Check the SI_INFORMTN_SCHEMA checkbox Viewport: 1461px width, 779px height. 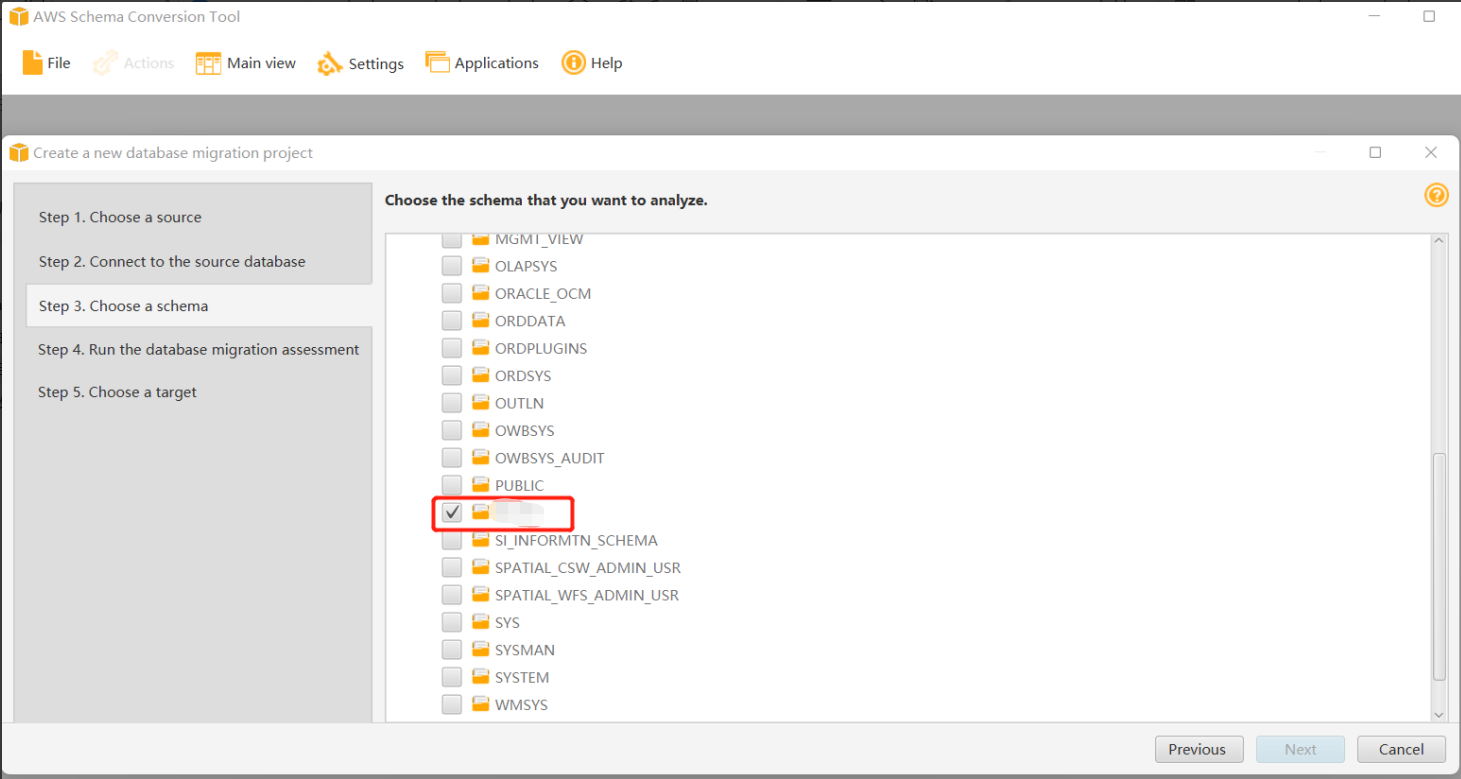452,540
